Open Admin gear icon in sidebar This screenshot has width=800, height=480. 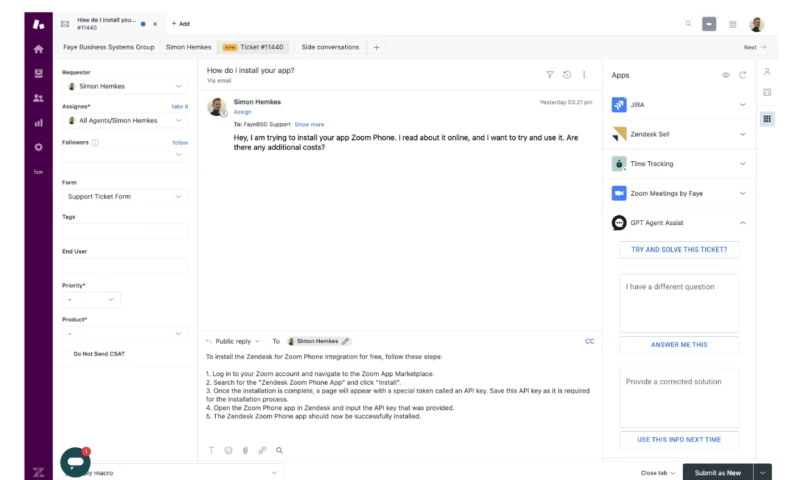tap(38, 147)
